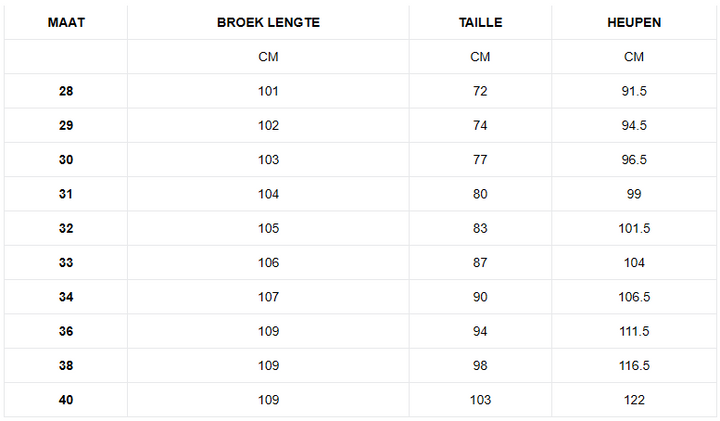Select size 28 in the MAAT column
The image size is (720, 421).
[66, 91]
